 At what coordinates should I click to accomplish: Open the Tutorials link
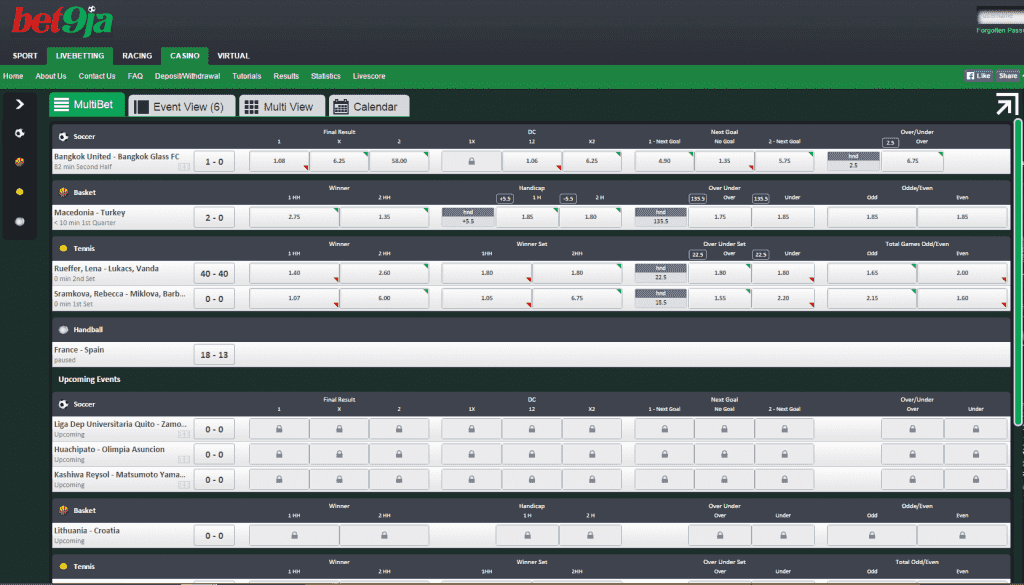[247, 76]
